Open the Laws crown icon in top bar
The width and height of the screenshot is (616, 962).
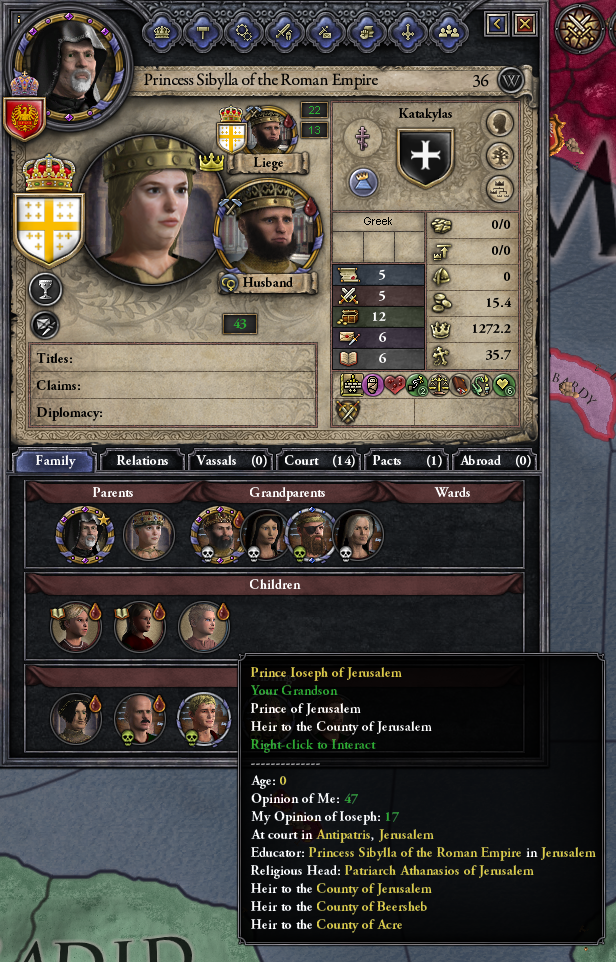point(162,31)
